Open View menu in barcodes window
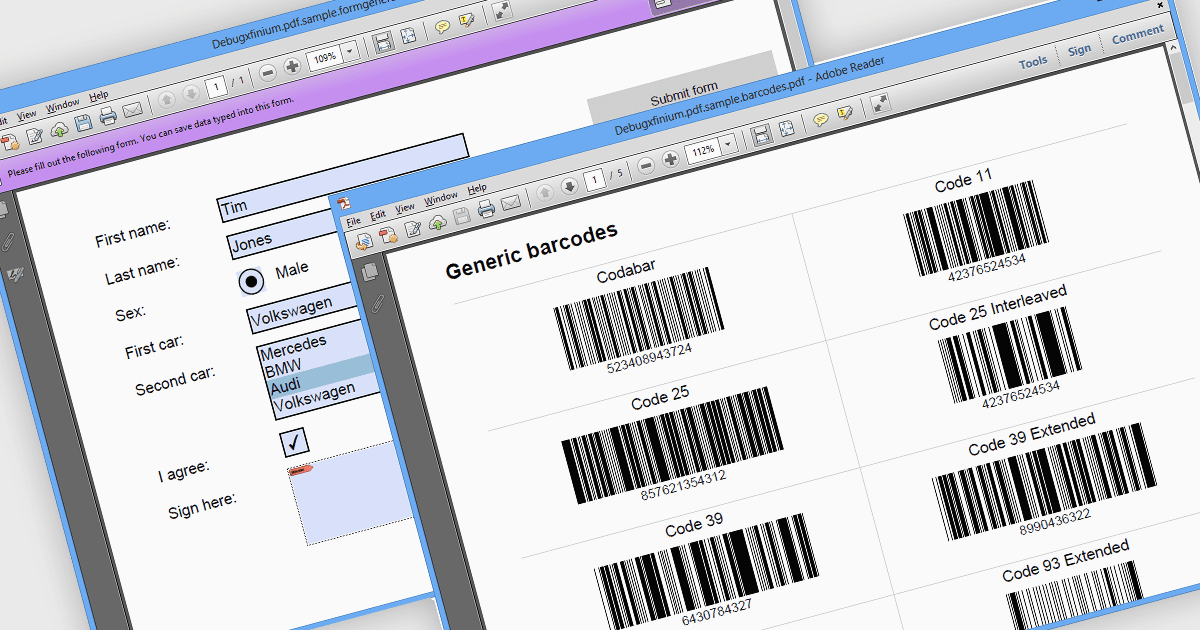This screenshot has height=630, width=1200. tap(405, 207)
